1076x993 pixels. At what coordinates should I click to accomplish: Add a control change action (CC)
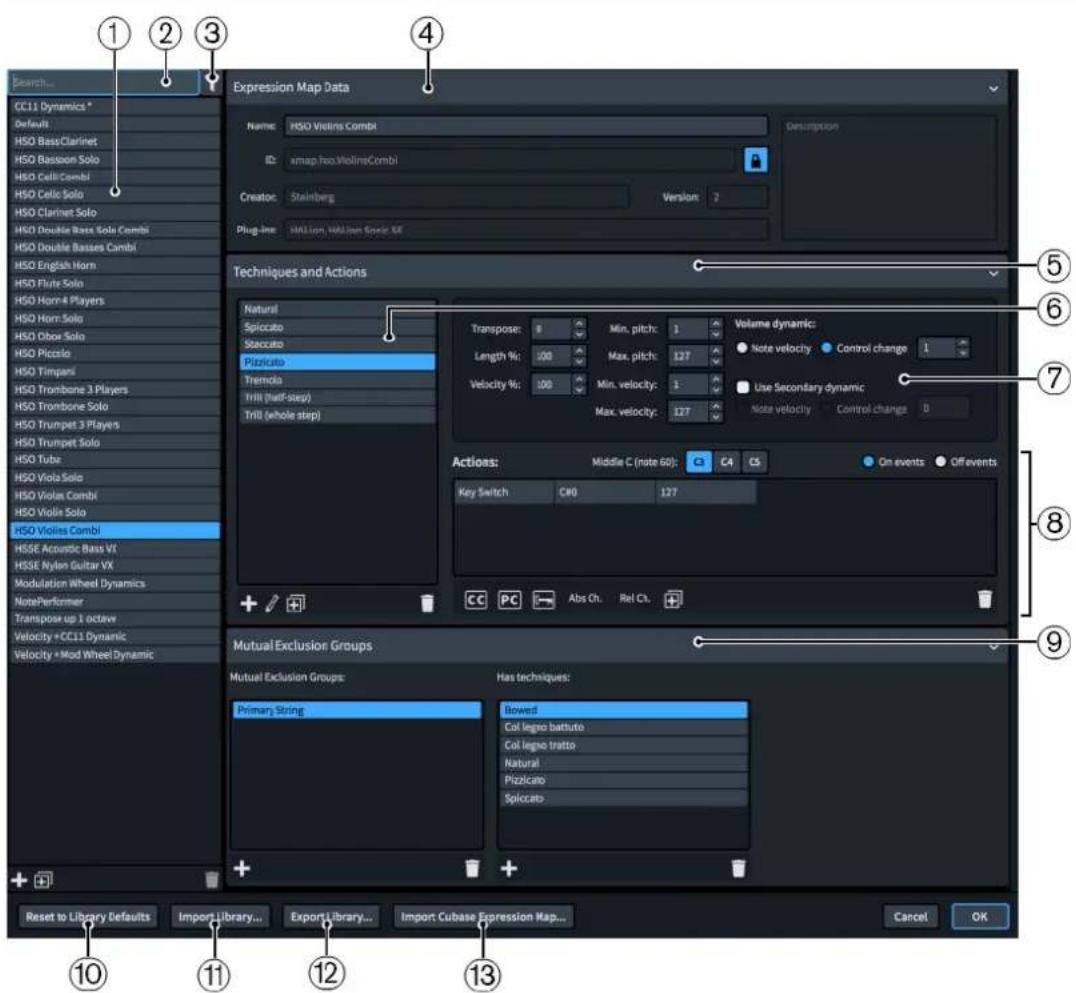coord(476,600)
